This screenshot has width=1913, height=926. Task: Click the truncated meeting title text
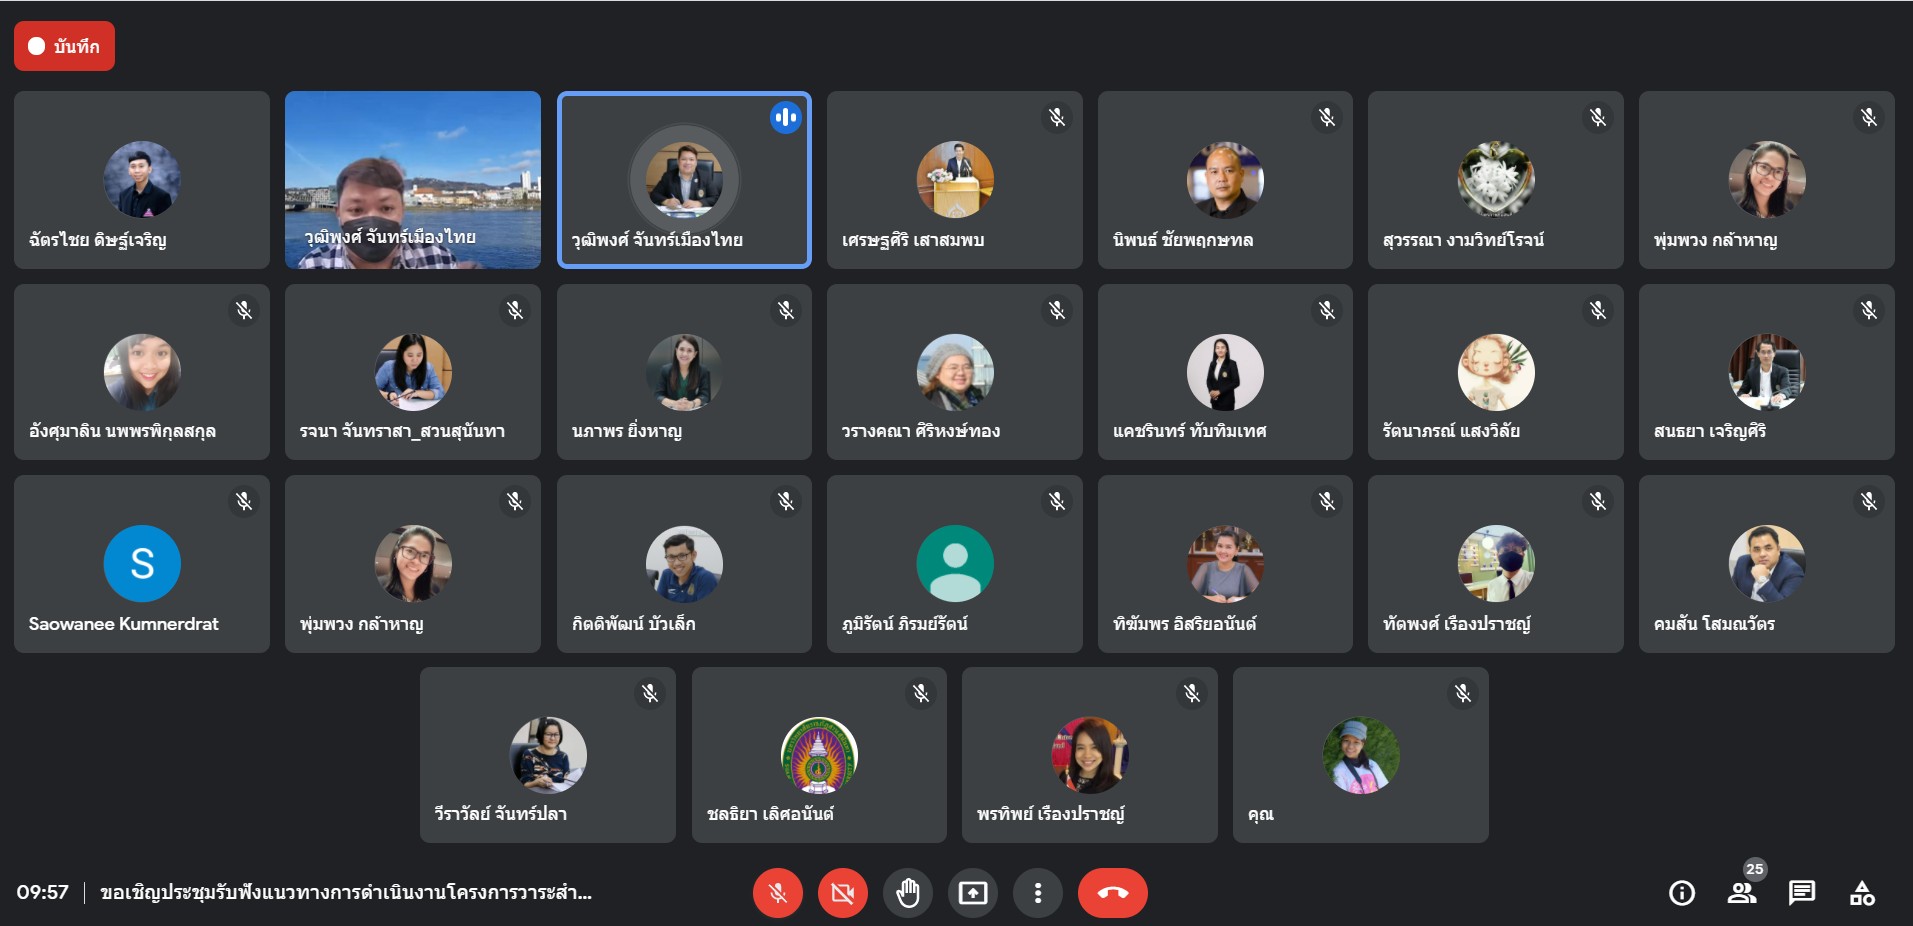[x=346, y=893]
